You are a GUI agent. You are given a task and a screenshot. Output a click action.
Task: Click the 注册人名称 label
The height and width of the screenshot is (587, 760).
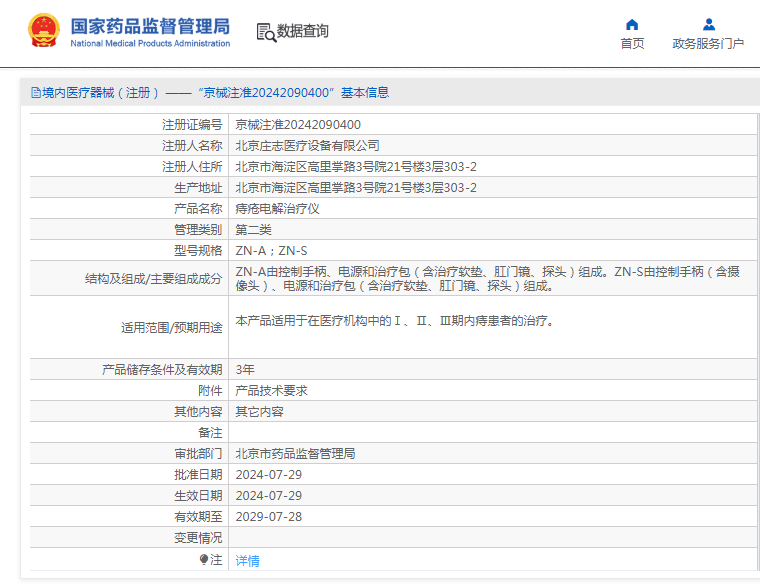192,146
